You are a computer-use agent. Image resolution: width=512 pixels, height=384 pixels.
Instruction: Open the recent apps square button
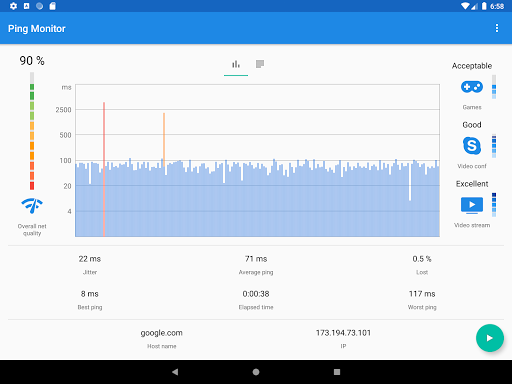337,372
